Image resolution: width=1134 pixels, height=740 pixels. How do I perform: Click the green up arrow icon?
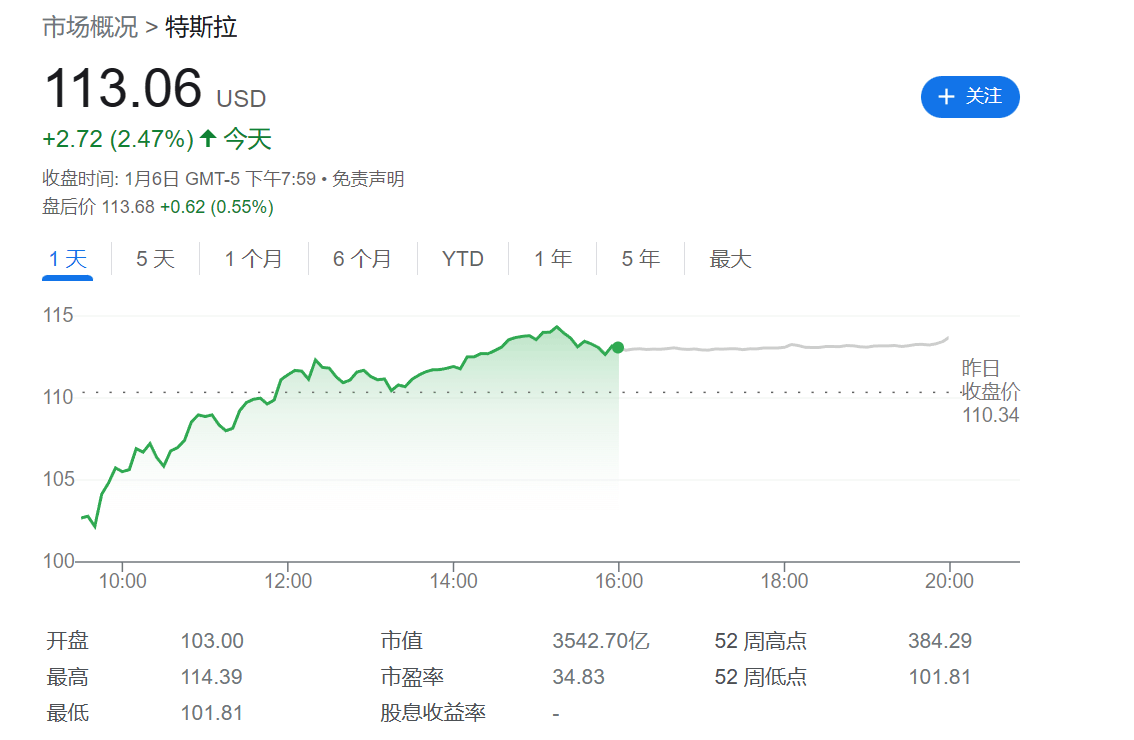tap(208, 137)
